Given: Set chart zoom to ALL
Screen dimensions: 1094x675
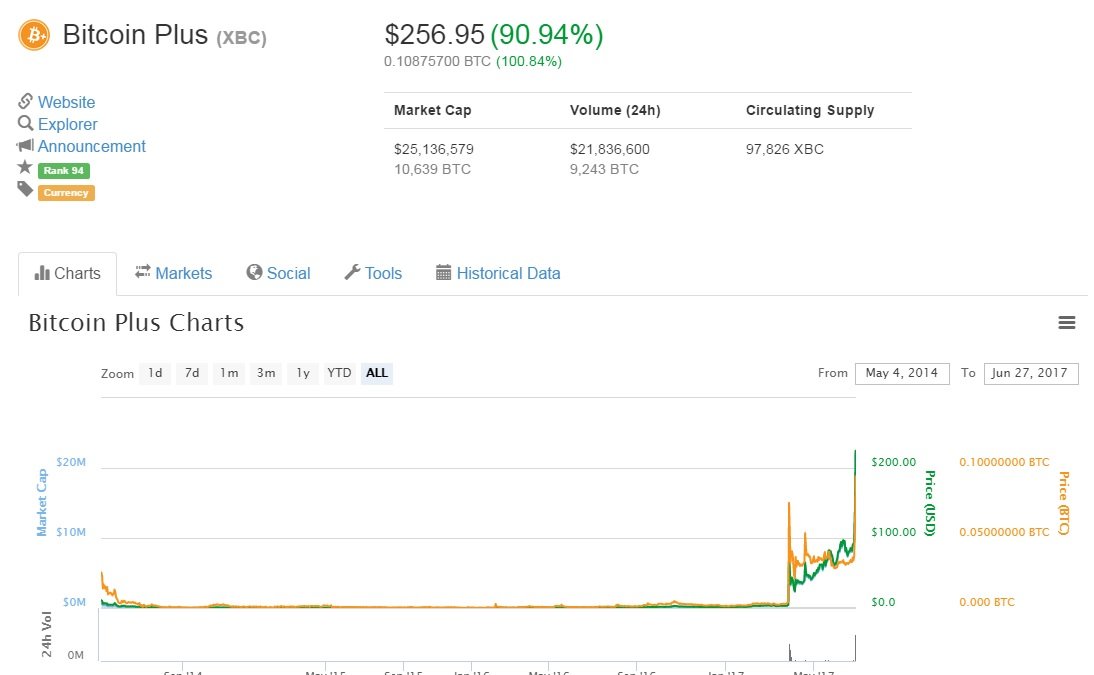Looking at the screenshot, I should click(377, 373).
